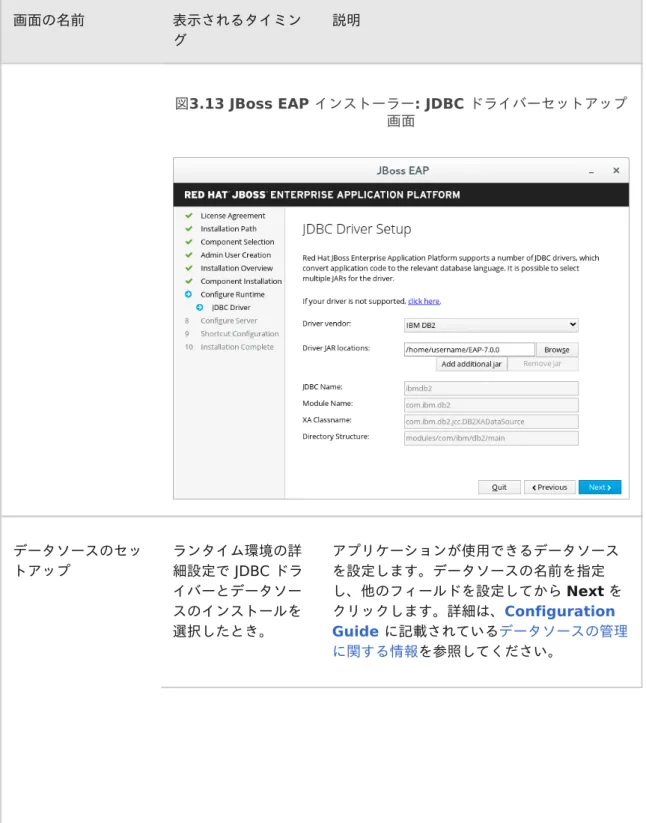The width and height of the screenshot is (646, 823).
Task: Select the Component Selection step
Action: point(237,242)
